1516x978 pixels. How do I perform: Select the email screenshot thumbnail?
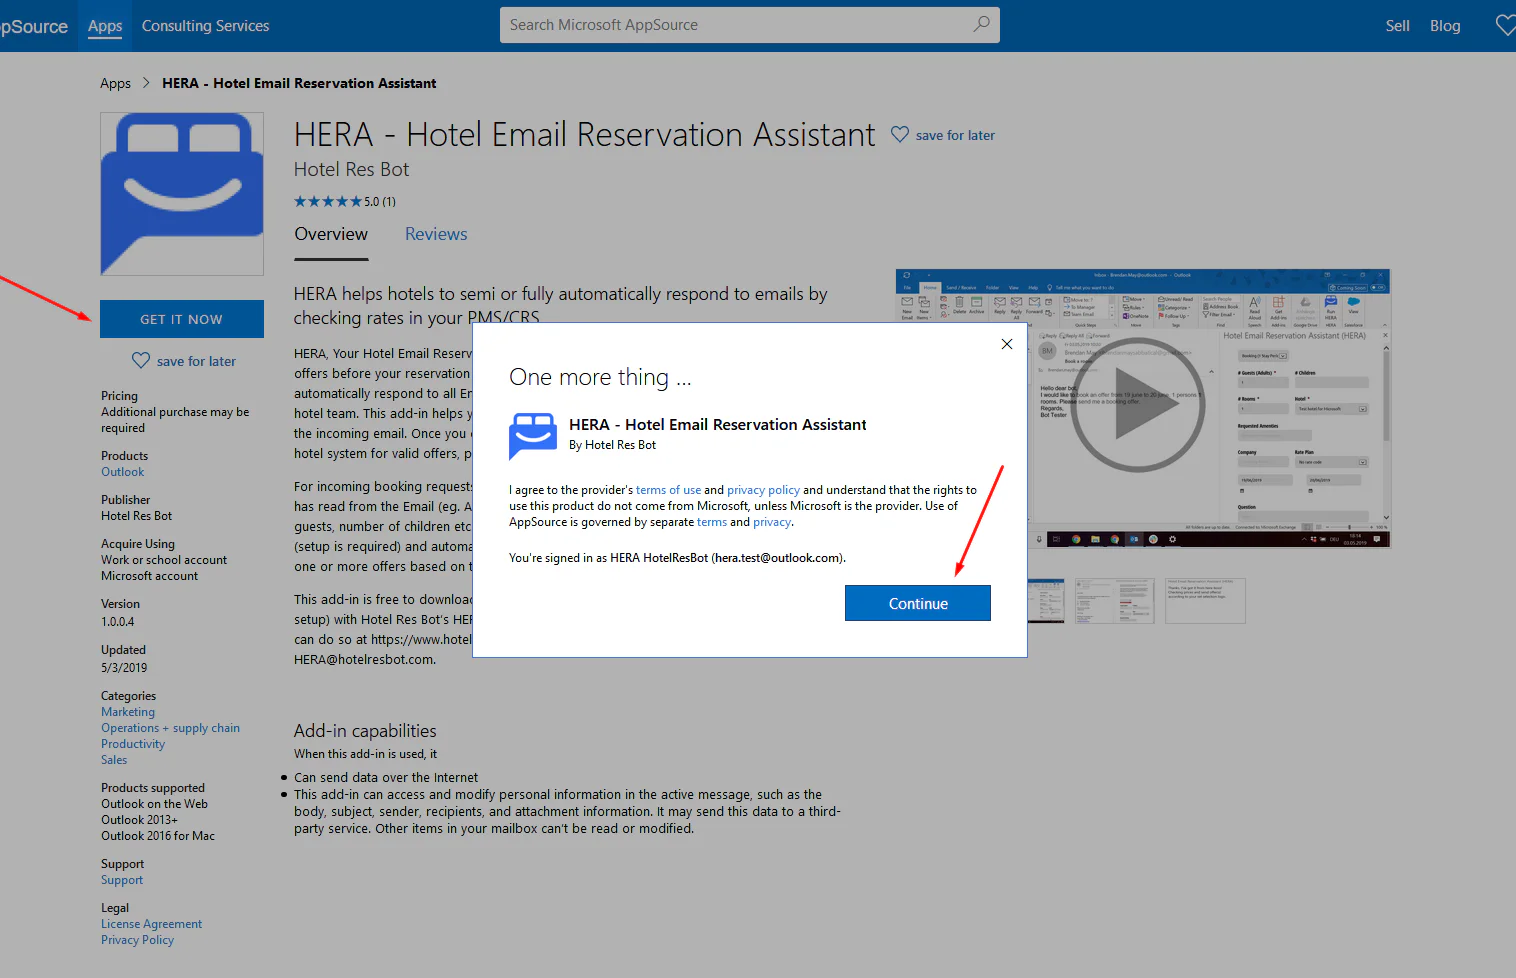click(x=1115, y=601)
